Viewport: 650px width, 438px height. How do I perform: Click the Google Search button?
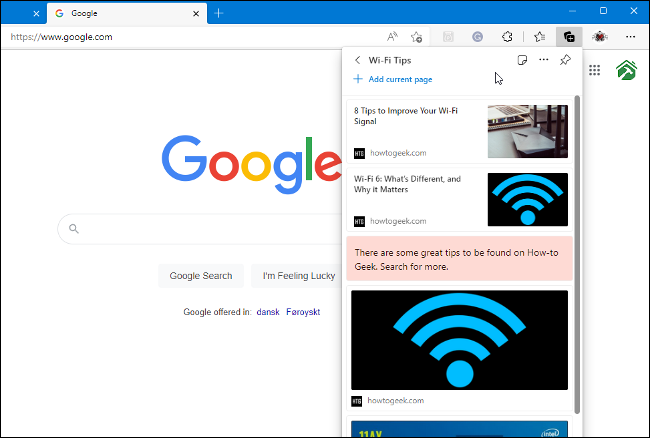pyautogui.click(x=201, y=276)
